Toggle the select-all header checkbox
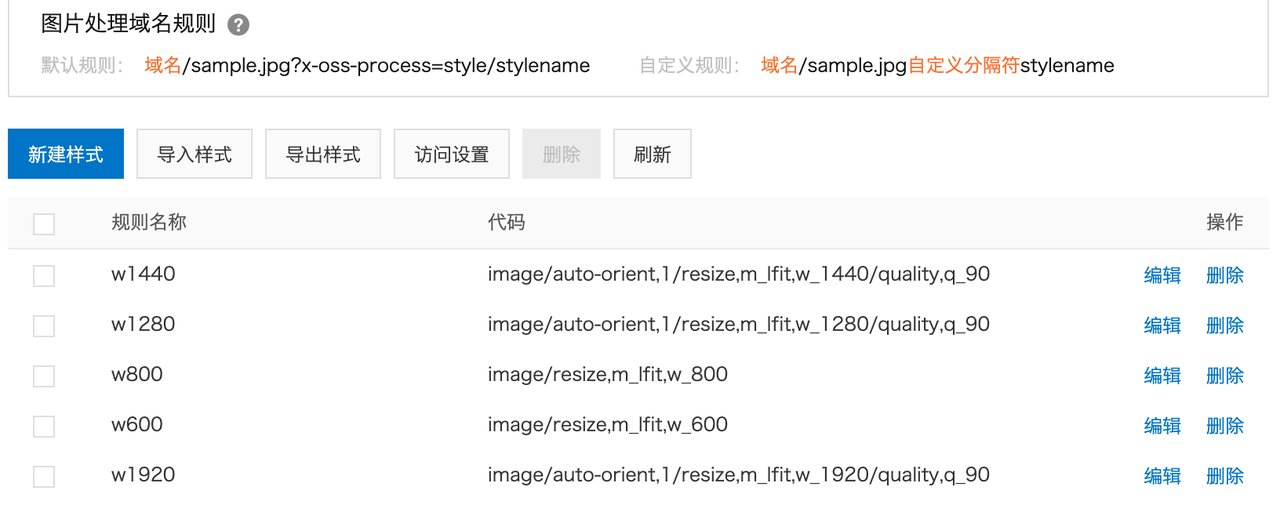This screenshot has width=1280, height=516. 44,224
